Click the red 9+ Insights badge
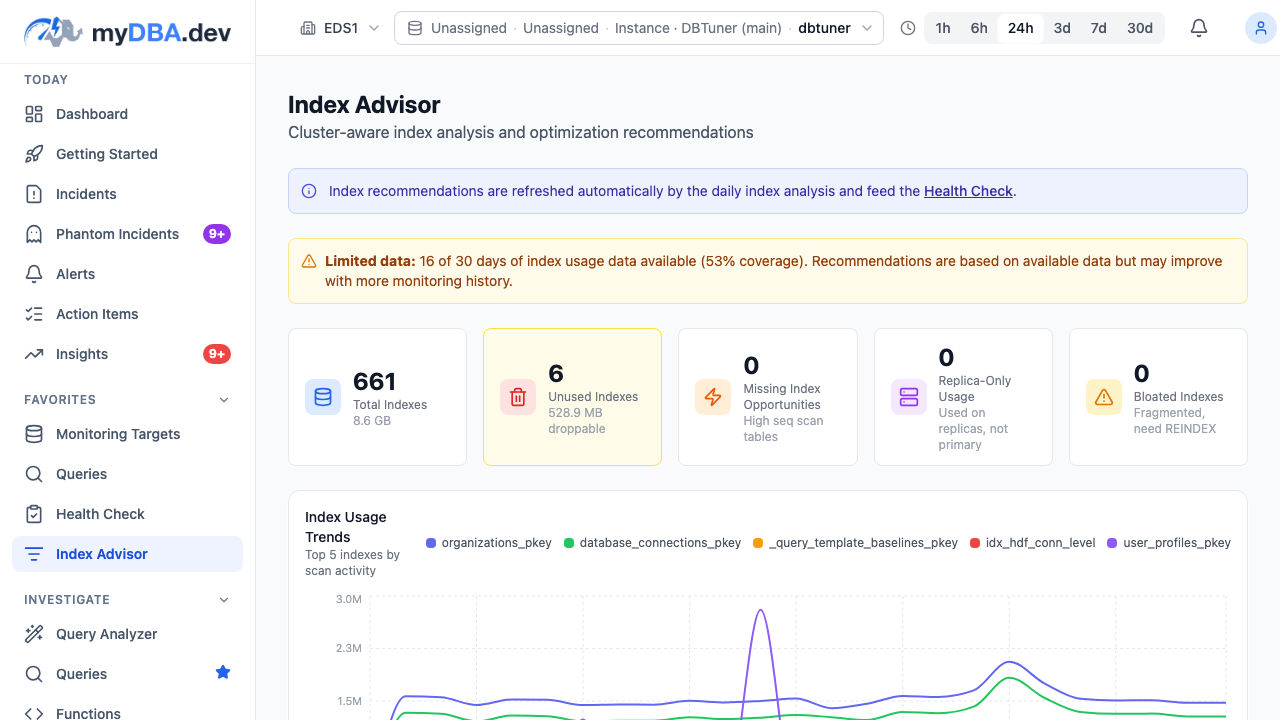The image size is (1280, 720). [217, 354]
